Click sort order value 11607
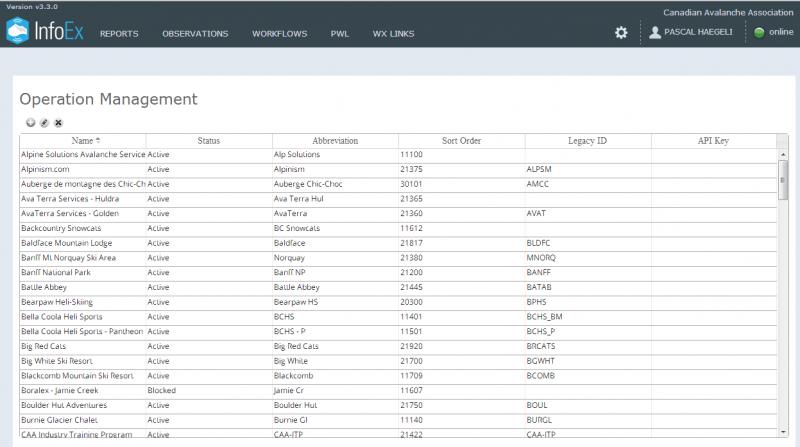The height and width of the screenshot is (447, 800). click(x=411, y=391)
